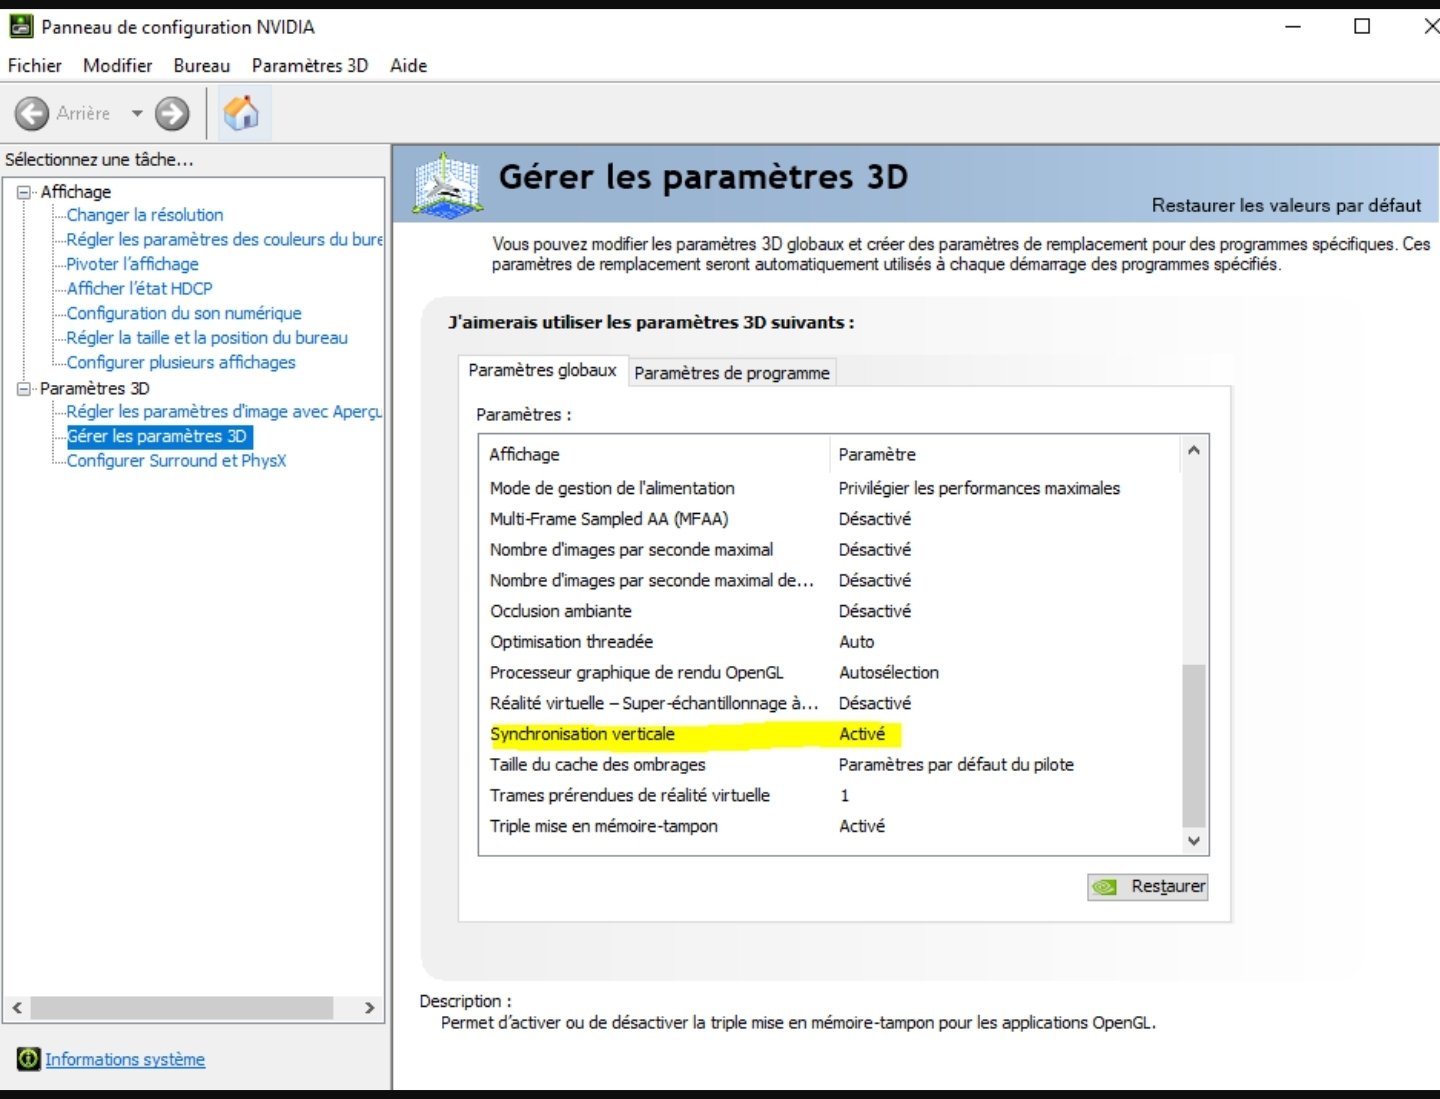Open Informations système link
Viewport: 1440px width, 1099px height.
coord(125,1059)
